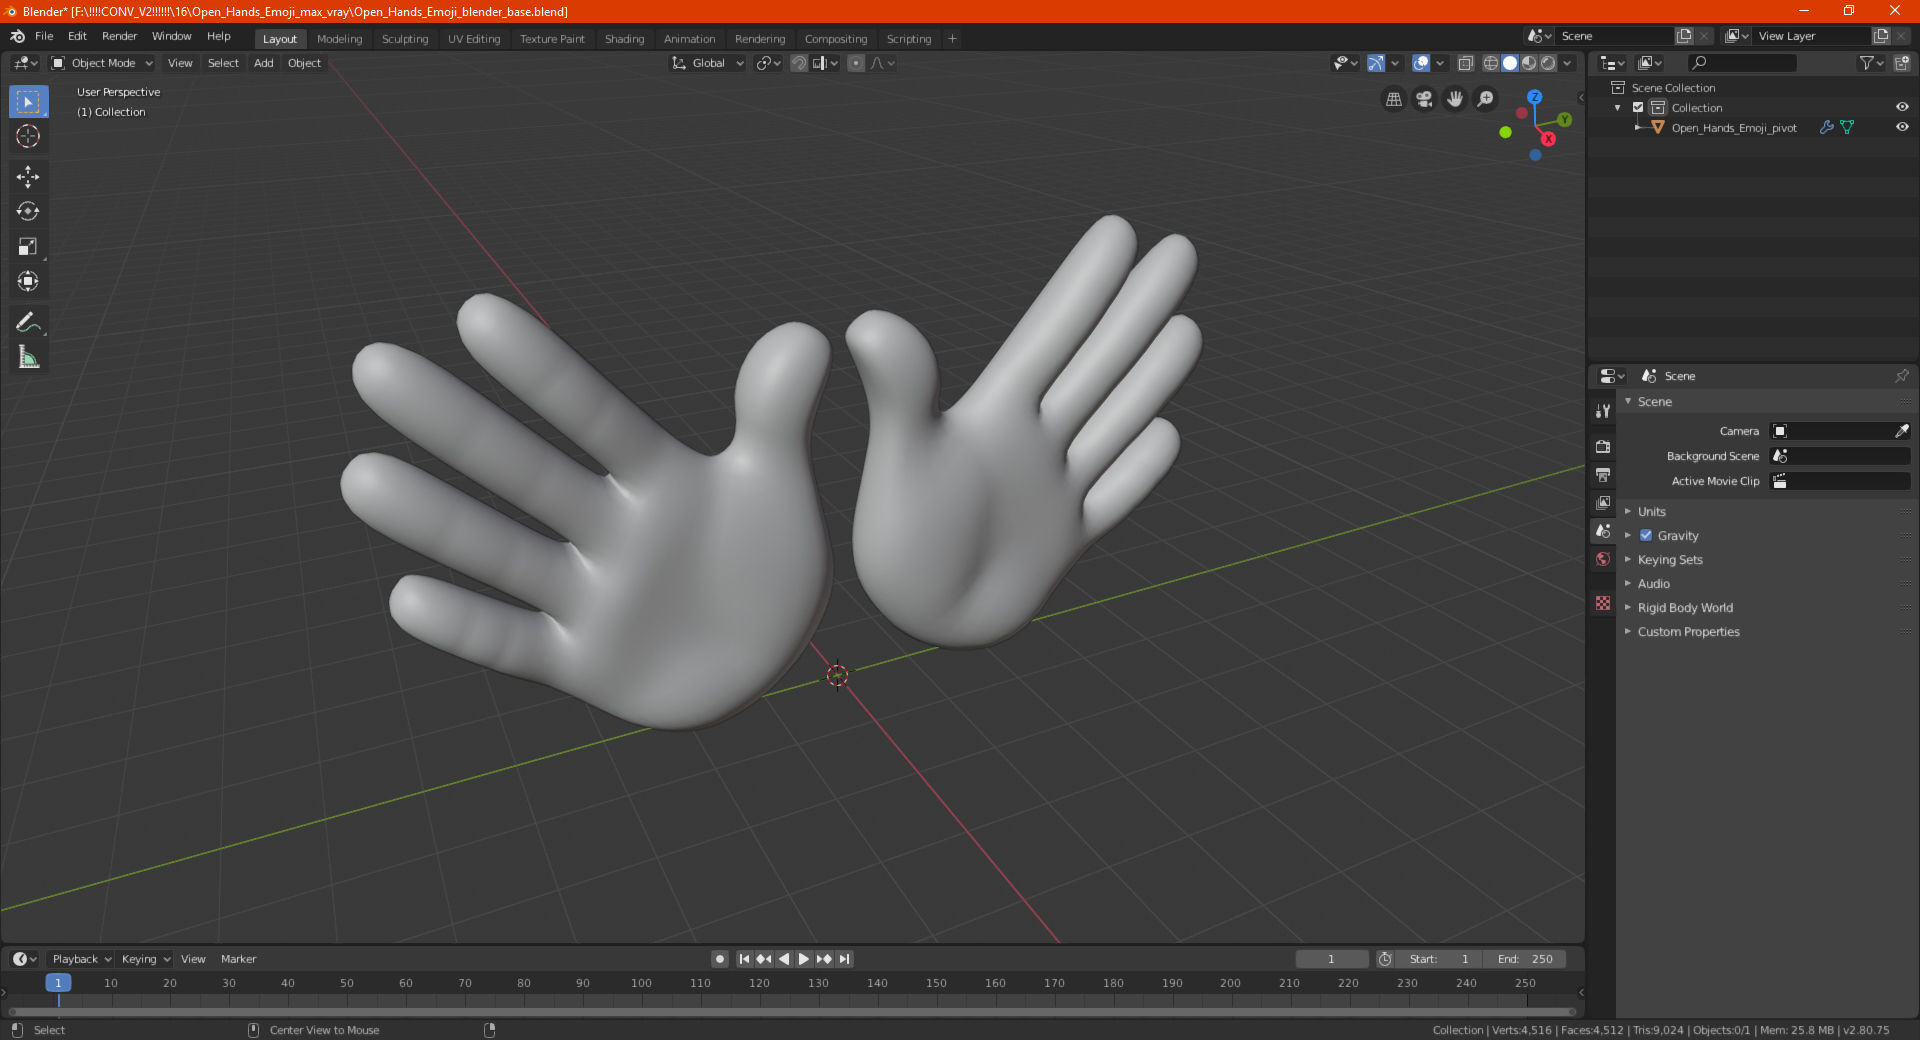Switch to Modeling workspace tab

(339, 39)
